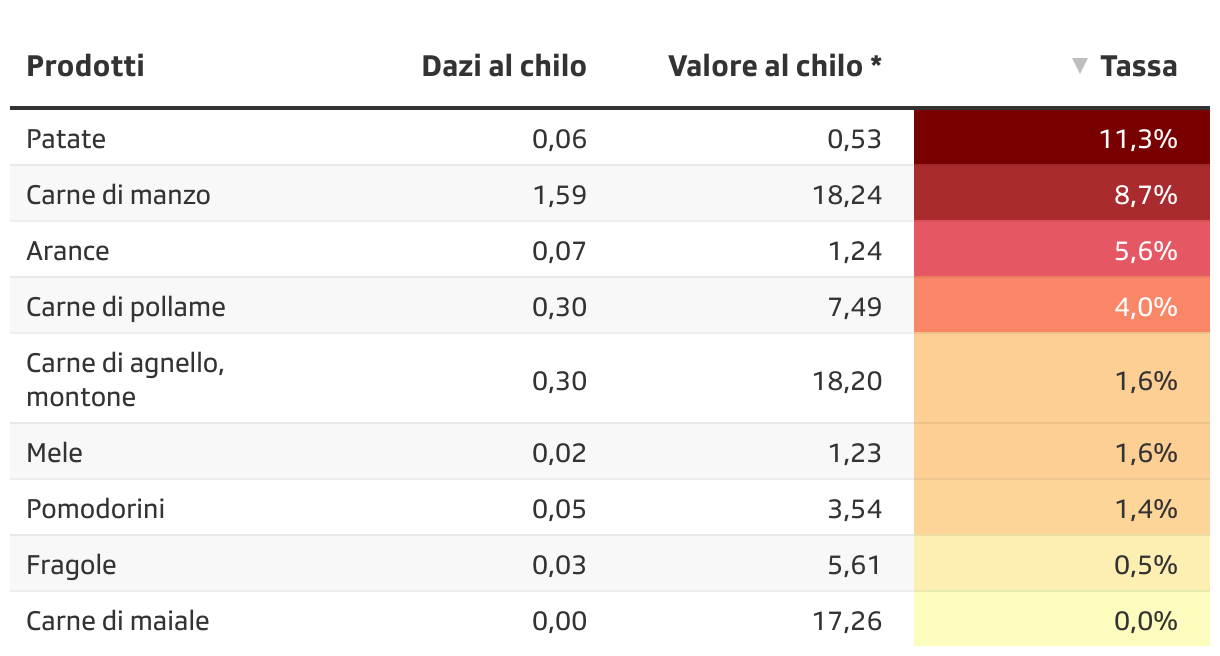Click the sort arrow beside Tassa

[1079, 66]
